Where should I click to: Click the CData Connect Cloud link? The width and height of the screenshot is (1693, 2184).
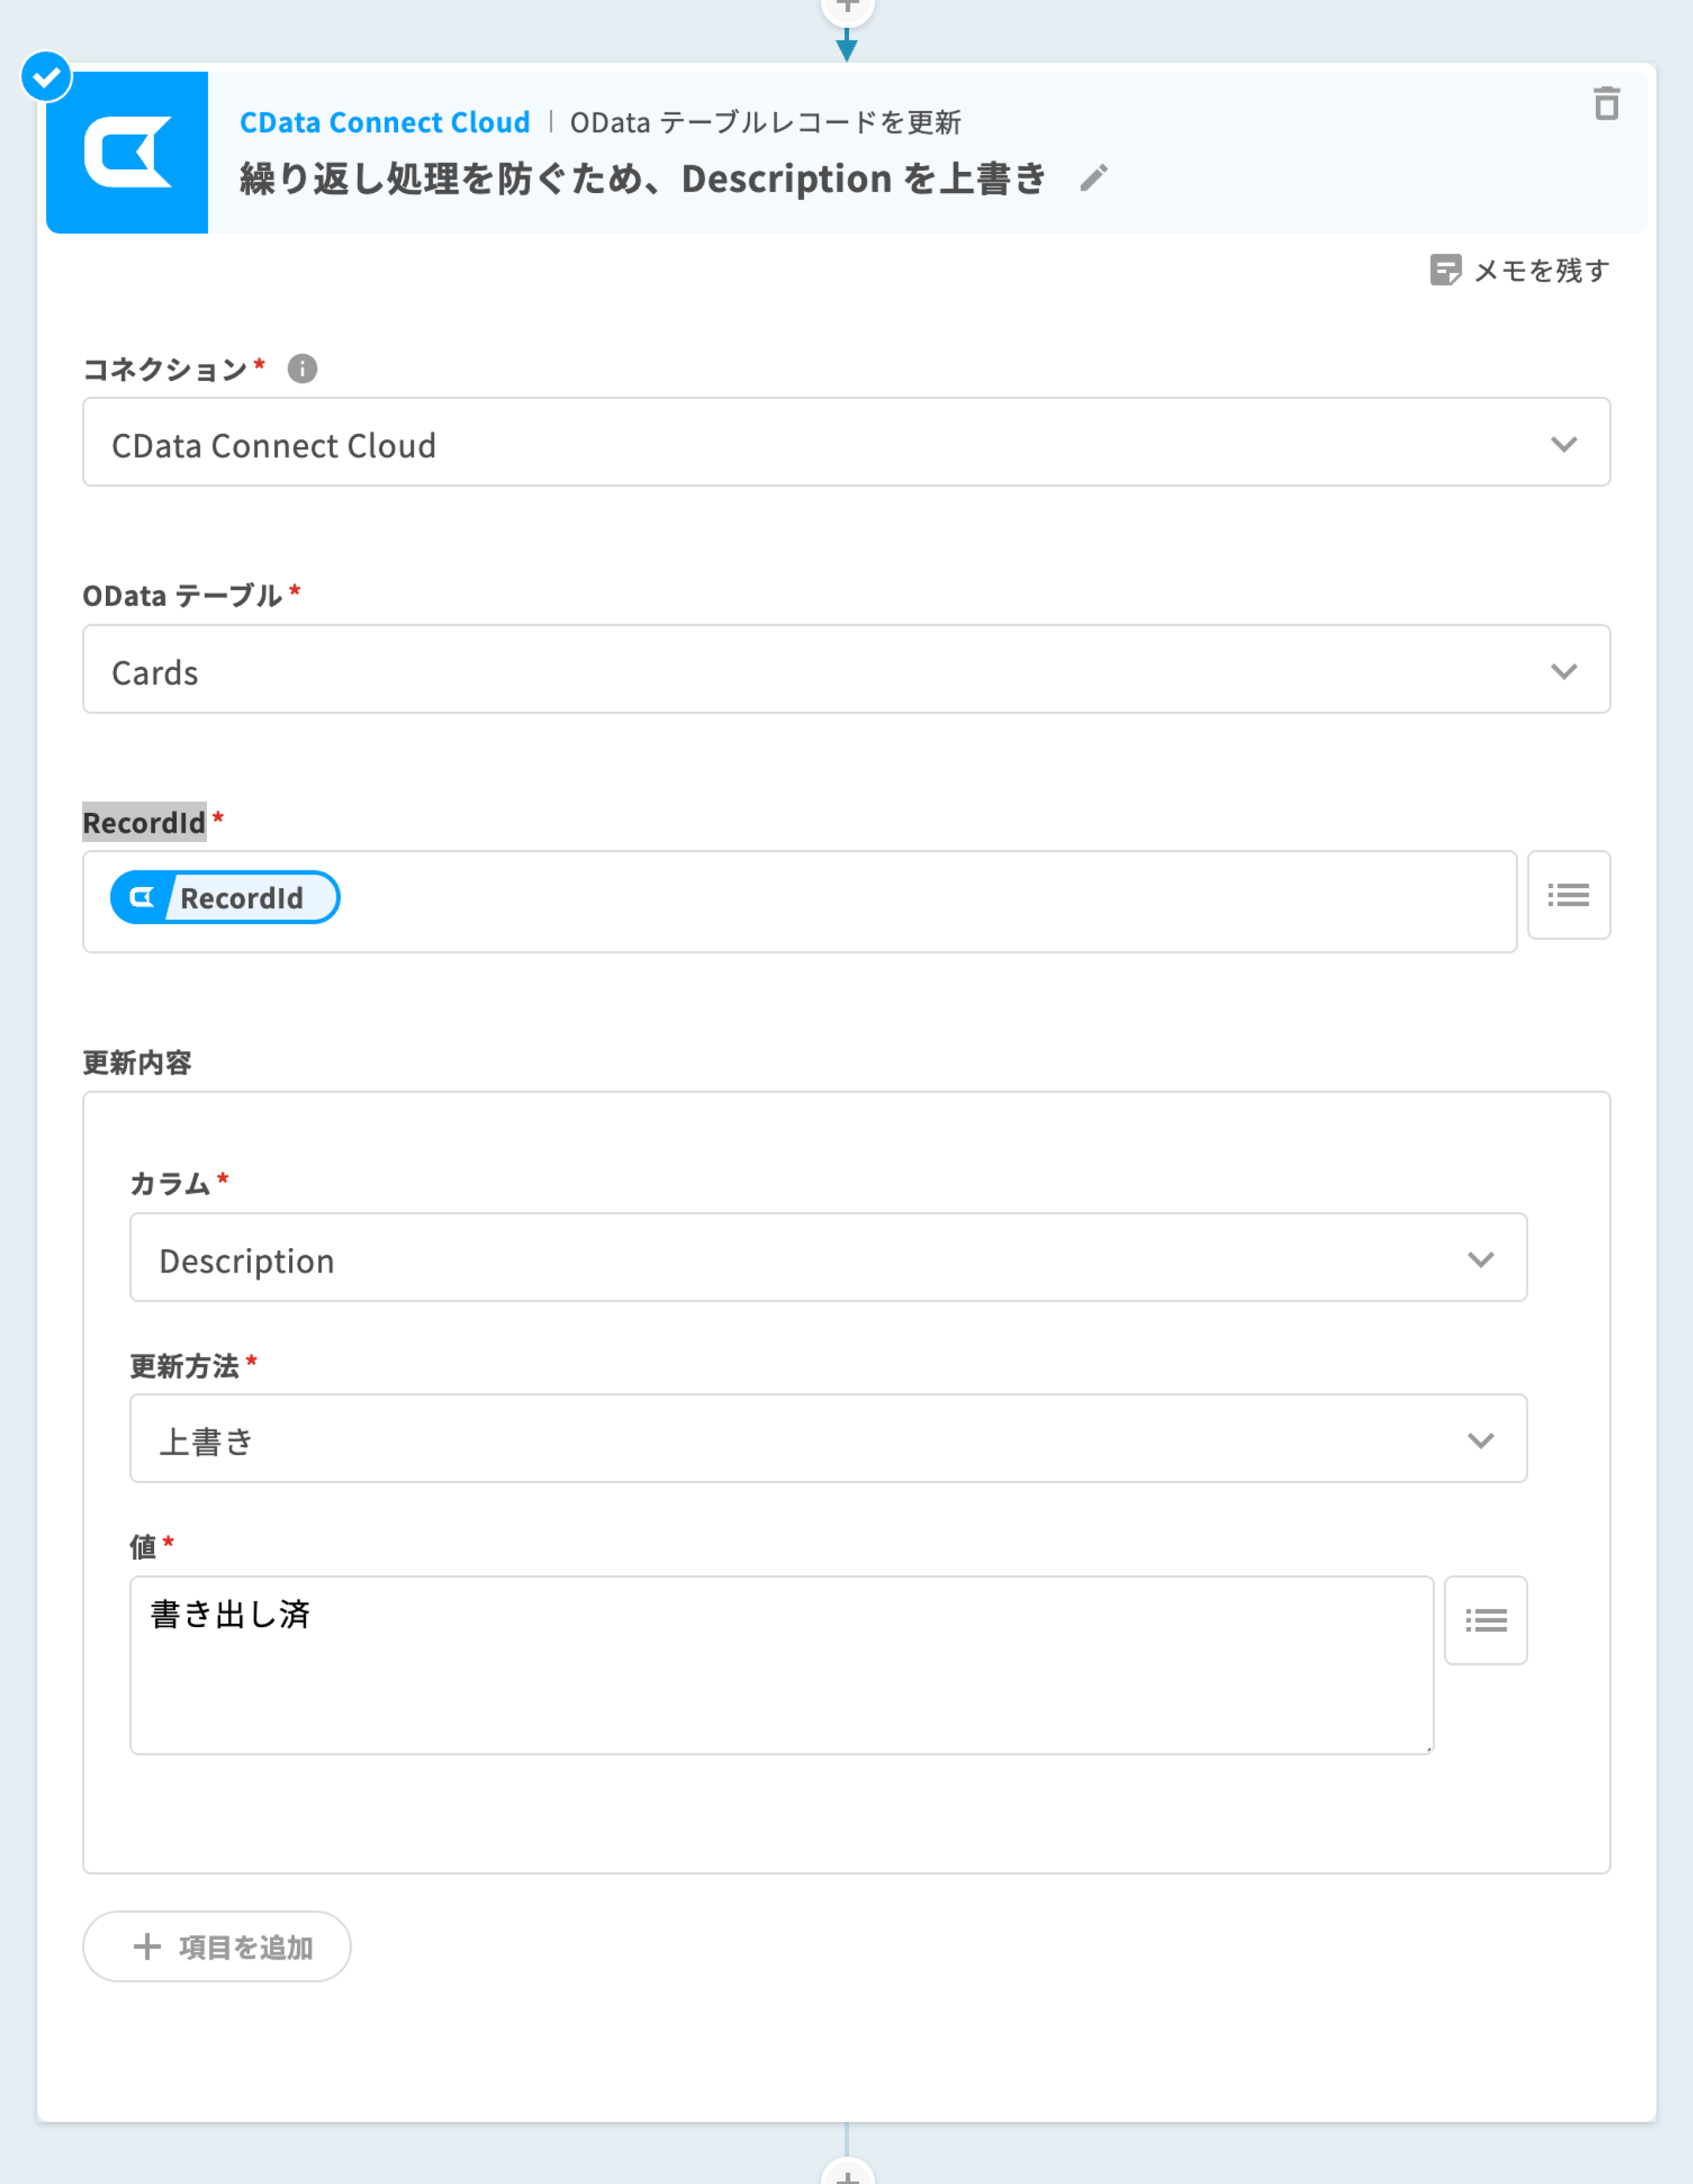pos(385,122)
